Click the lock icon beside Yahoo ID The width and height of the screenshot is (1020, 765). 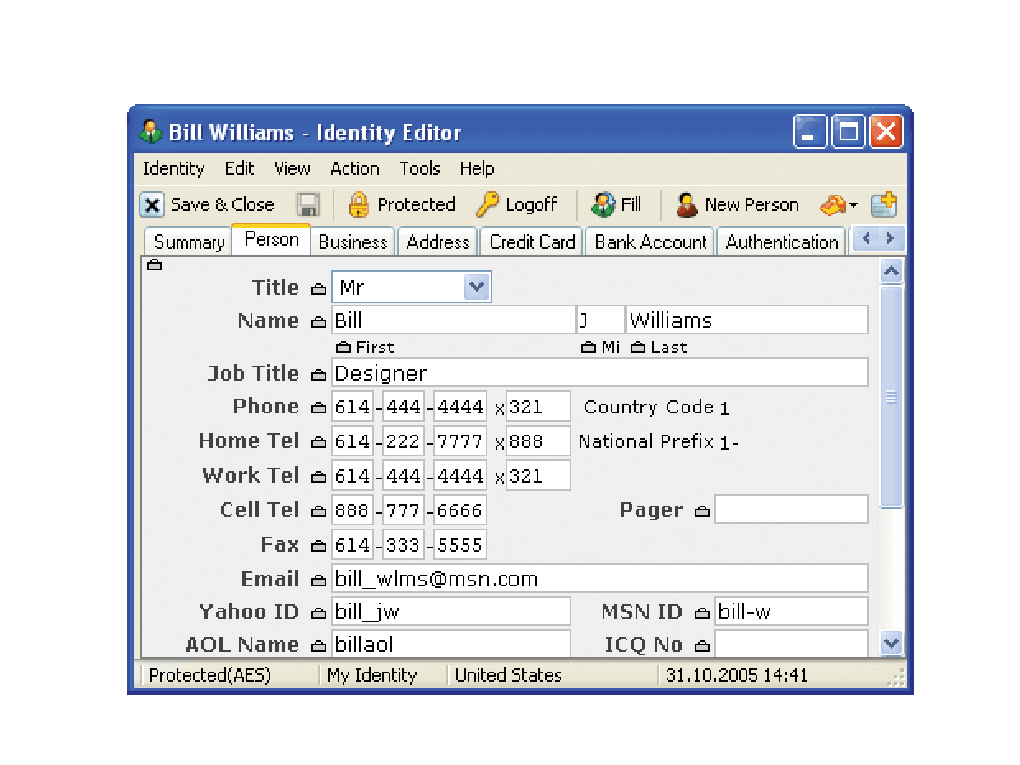318,613
